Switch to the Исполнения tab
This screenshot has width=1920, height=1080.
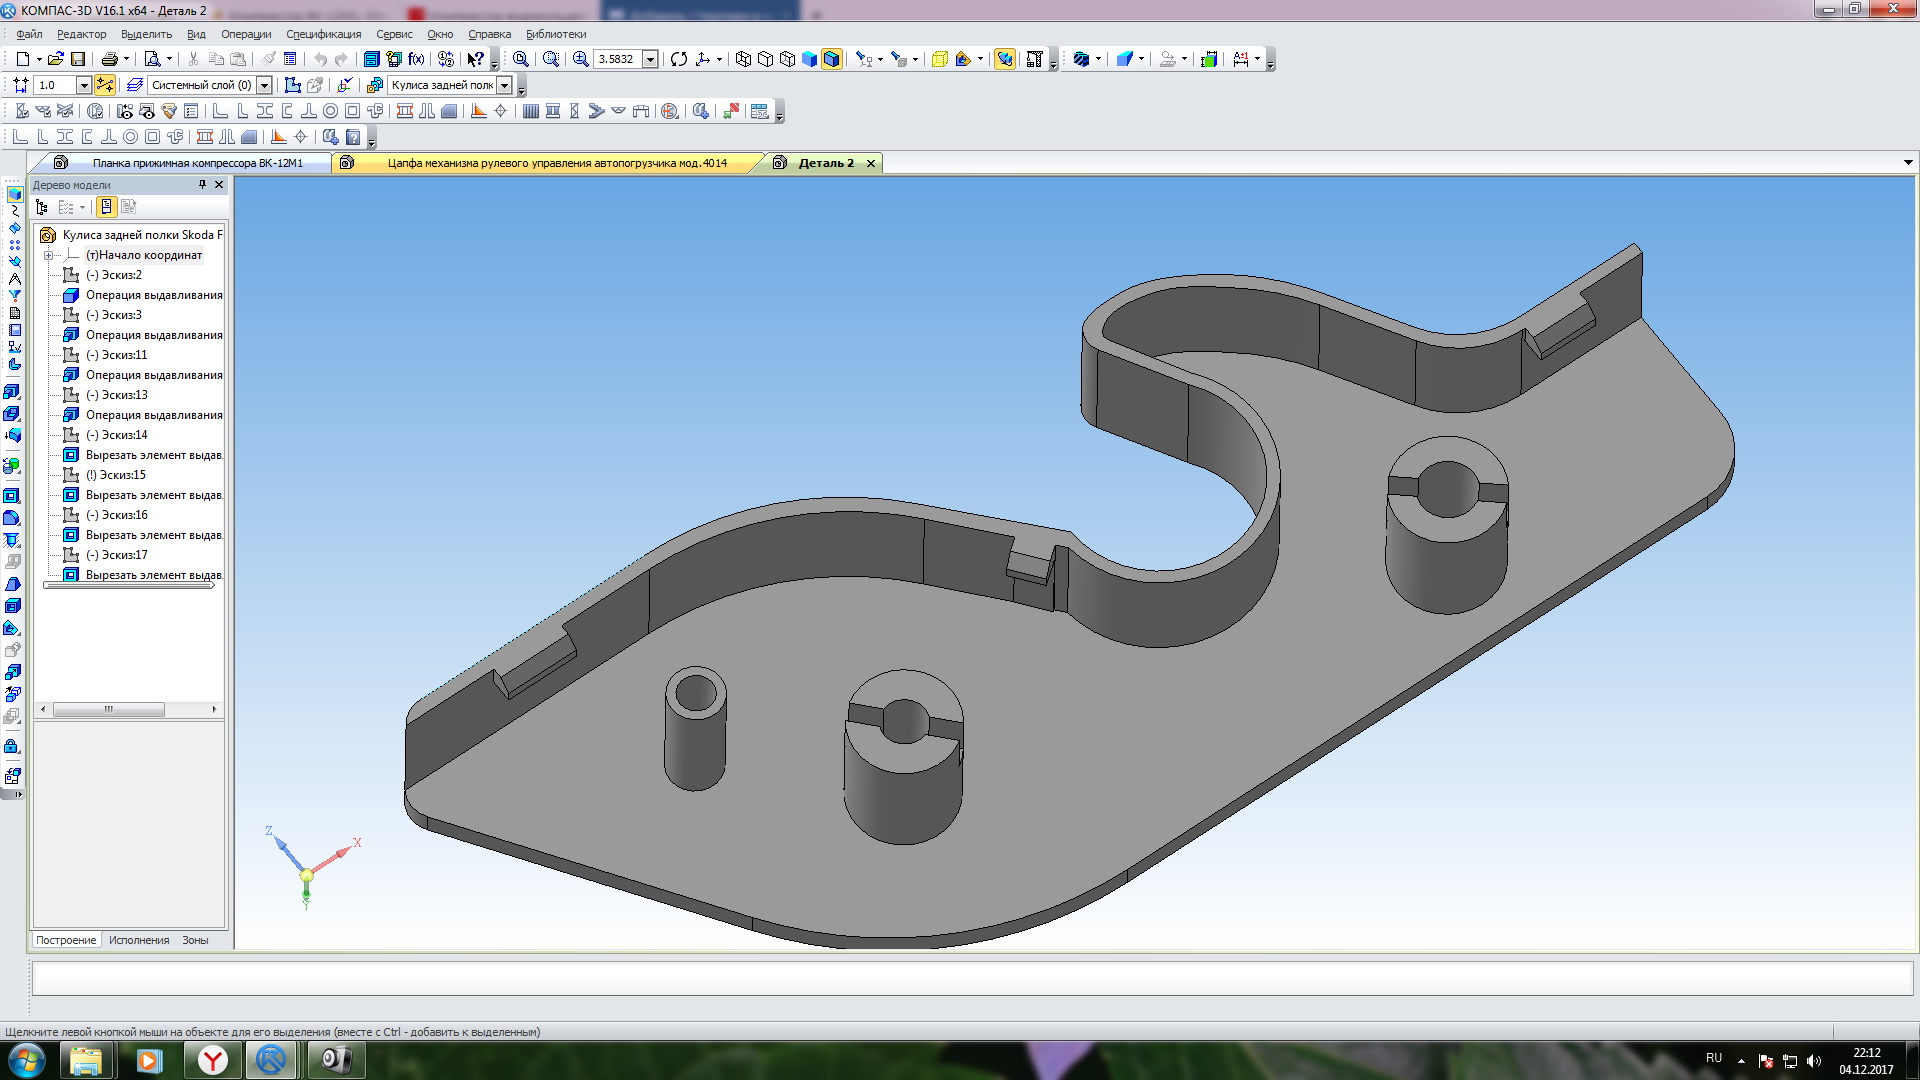(139, 940)
